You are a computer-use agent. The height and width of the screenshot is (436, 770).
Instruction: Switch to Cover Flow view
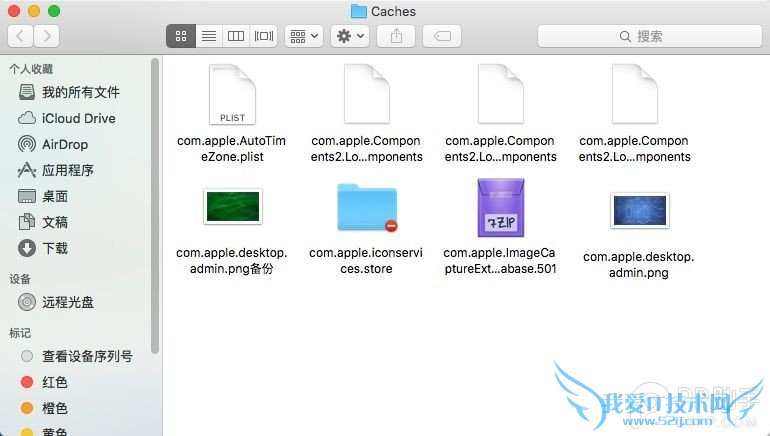pyautogui.click(x=264, y=36)
